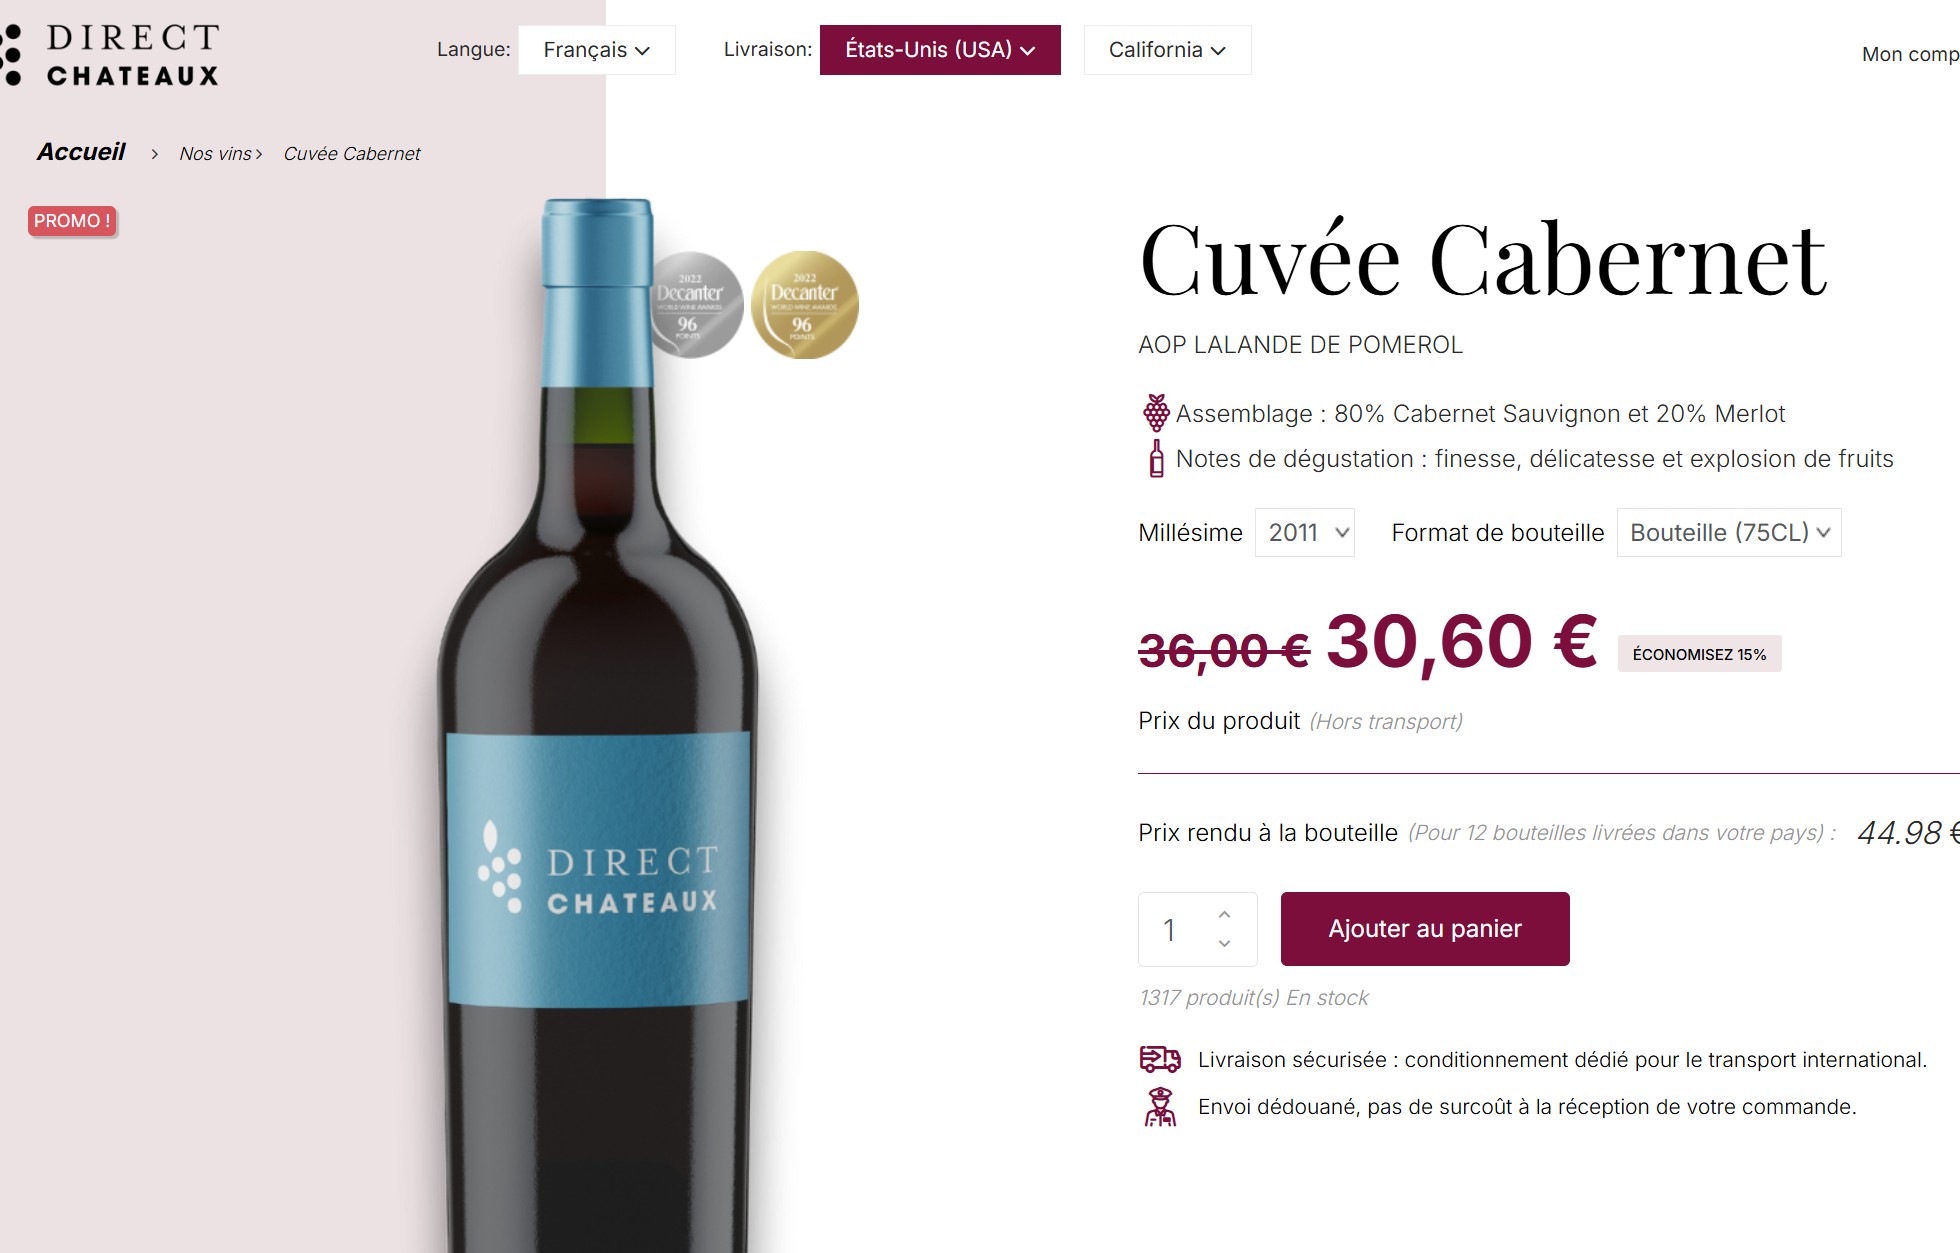Click the Ajouter au panier button
The height and width of the screenshot is (1253, 1960).
1425,929
